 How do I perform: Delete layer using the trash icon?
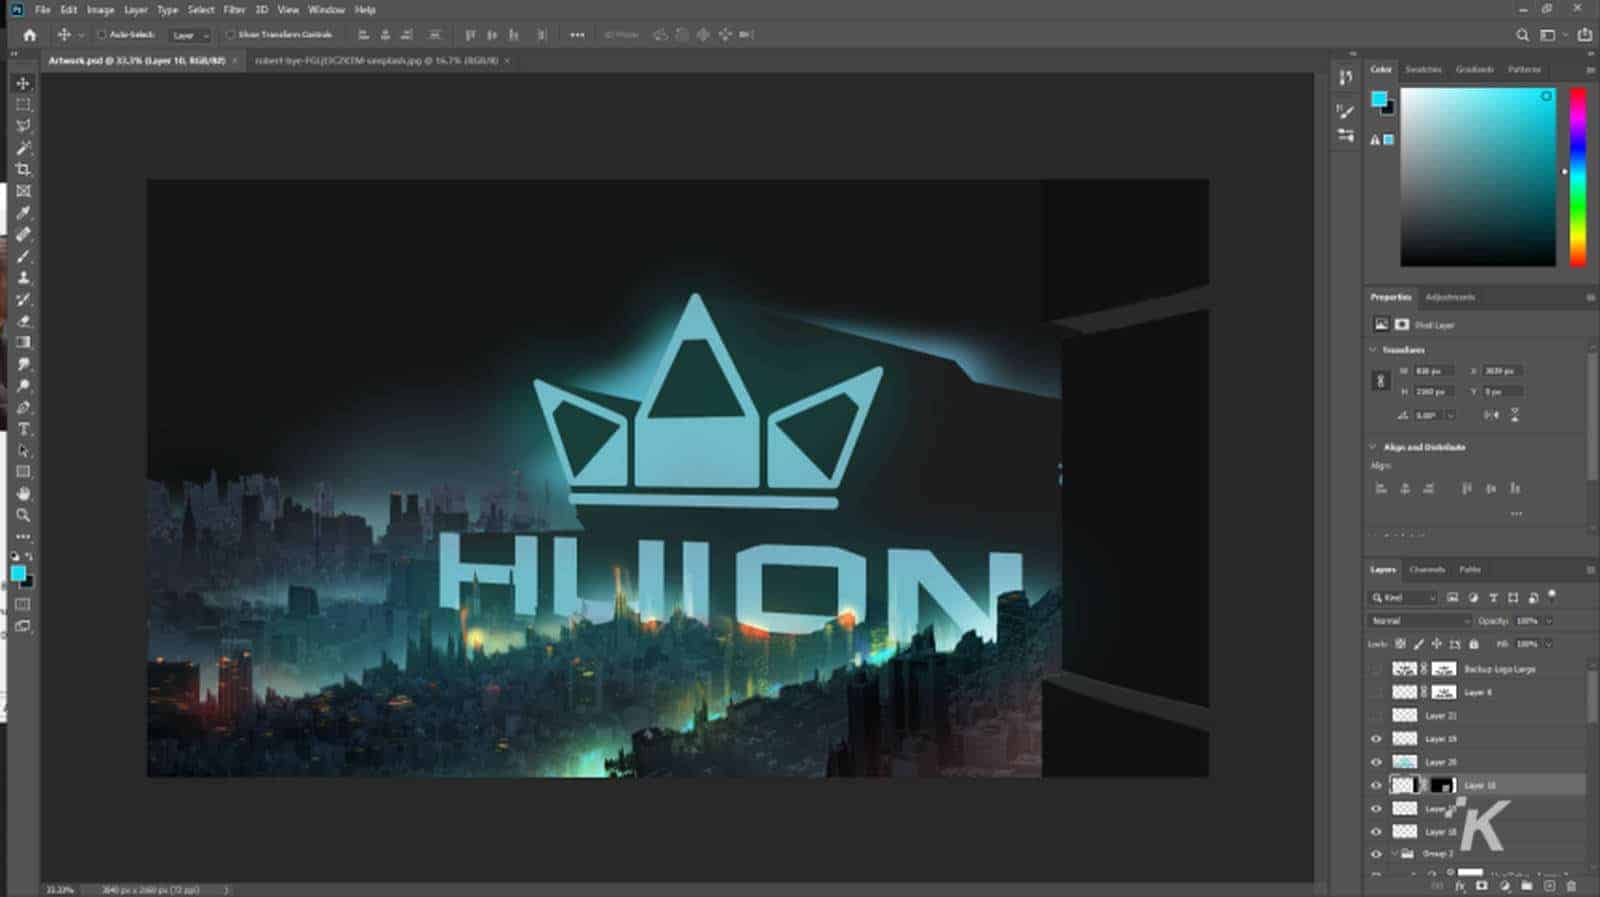1571,886
